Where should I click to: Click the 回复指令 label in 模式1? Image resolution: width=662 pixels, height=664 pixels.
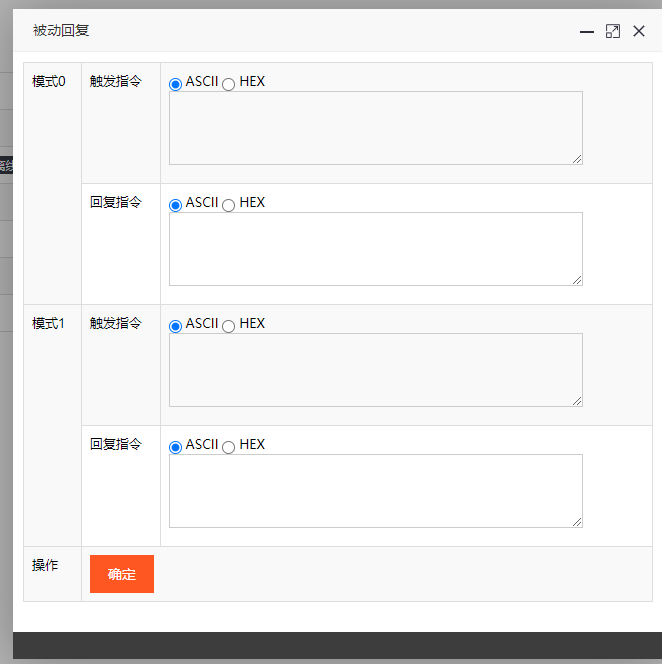coord(116,444)
